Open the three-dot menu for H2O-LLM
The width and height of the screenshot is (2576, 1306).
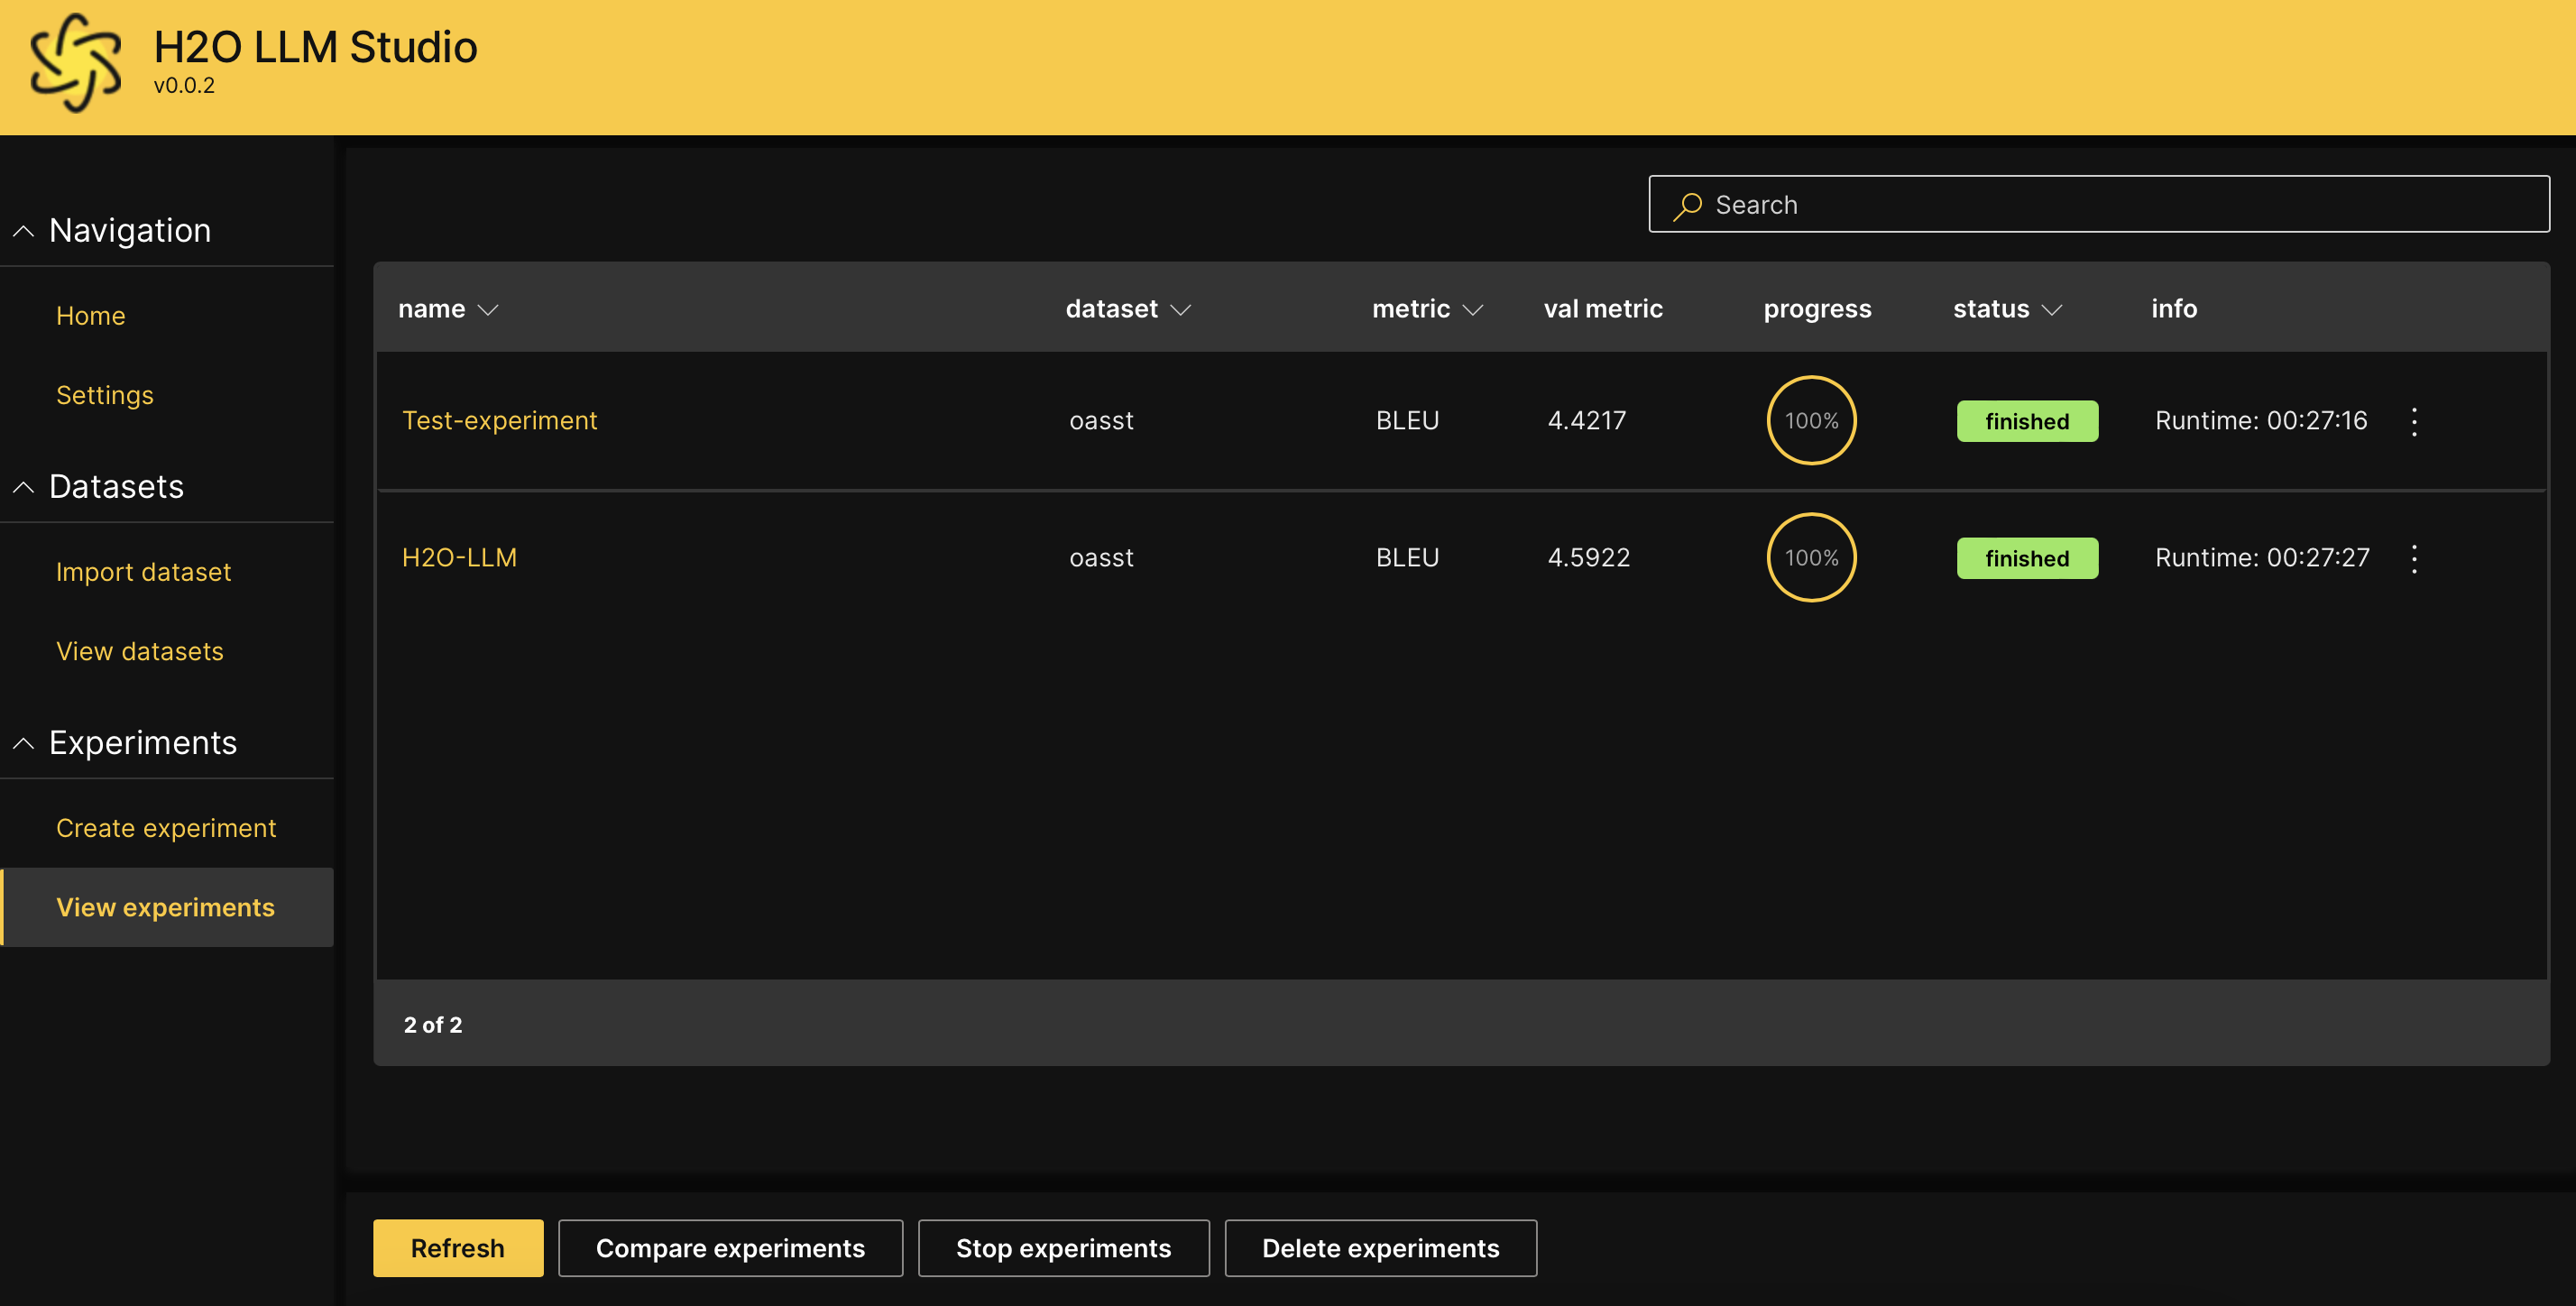tap(2414, 558)
